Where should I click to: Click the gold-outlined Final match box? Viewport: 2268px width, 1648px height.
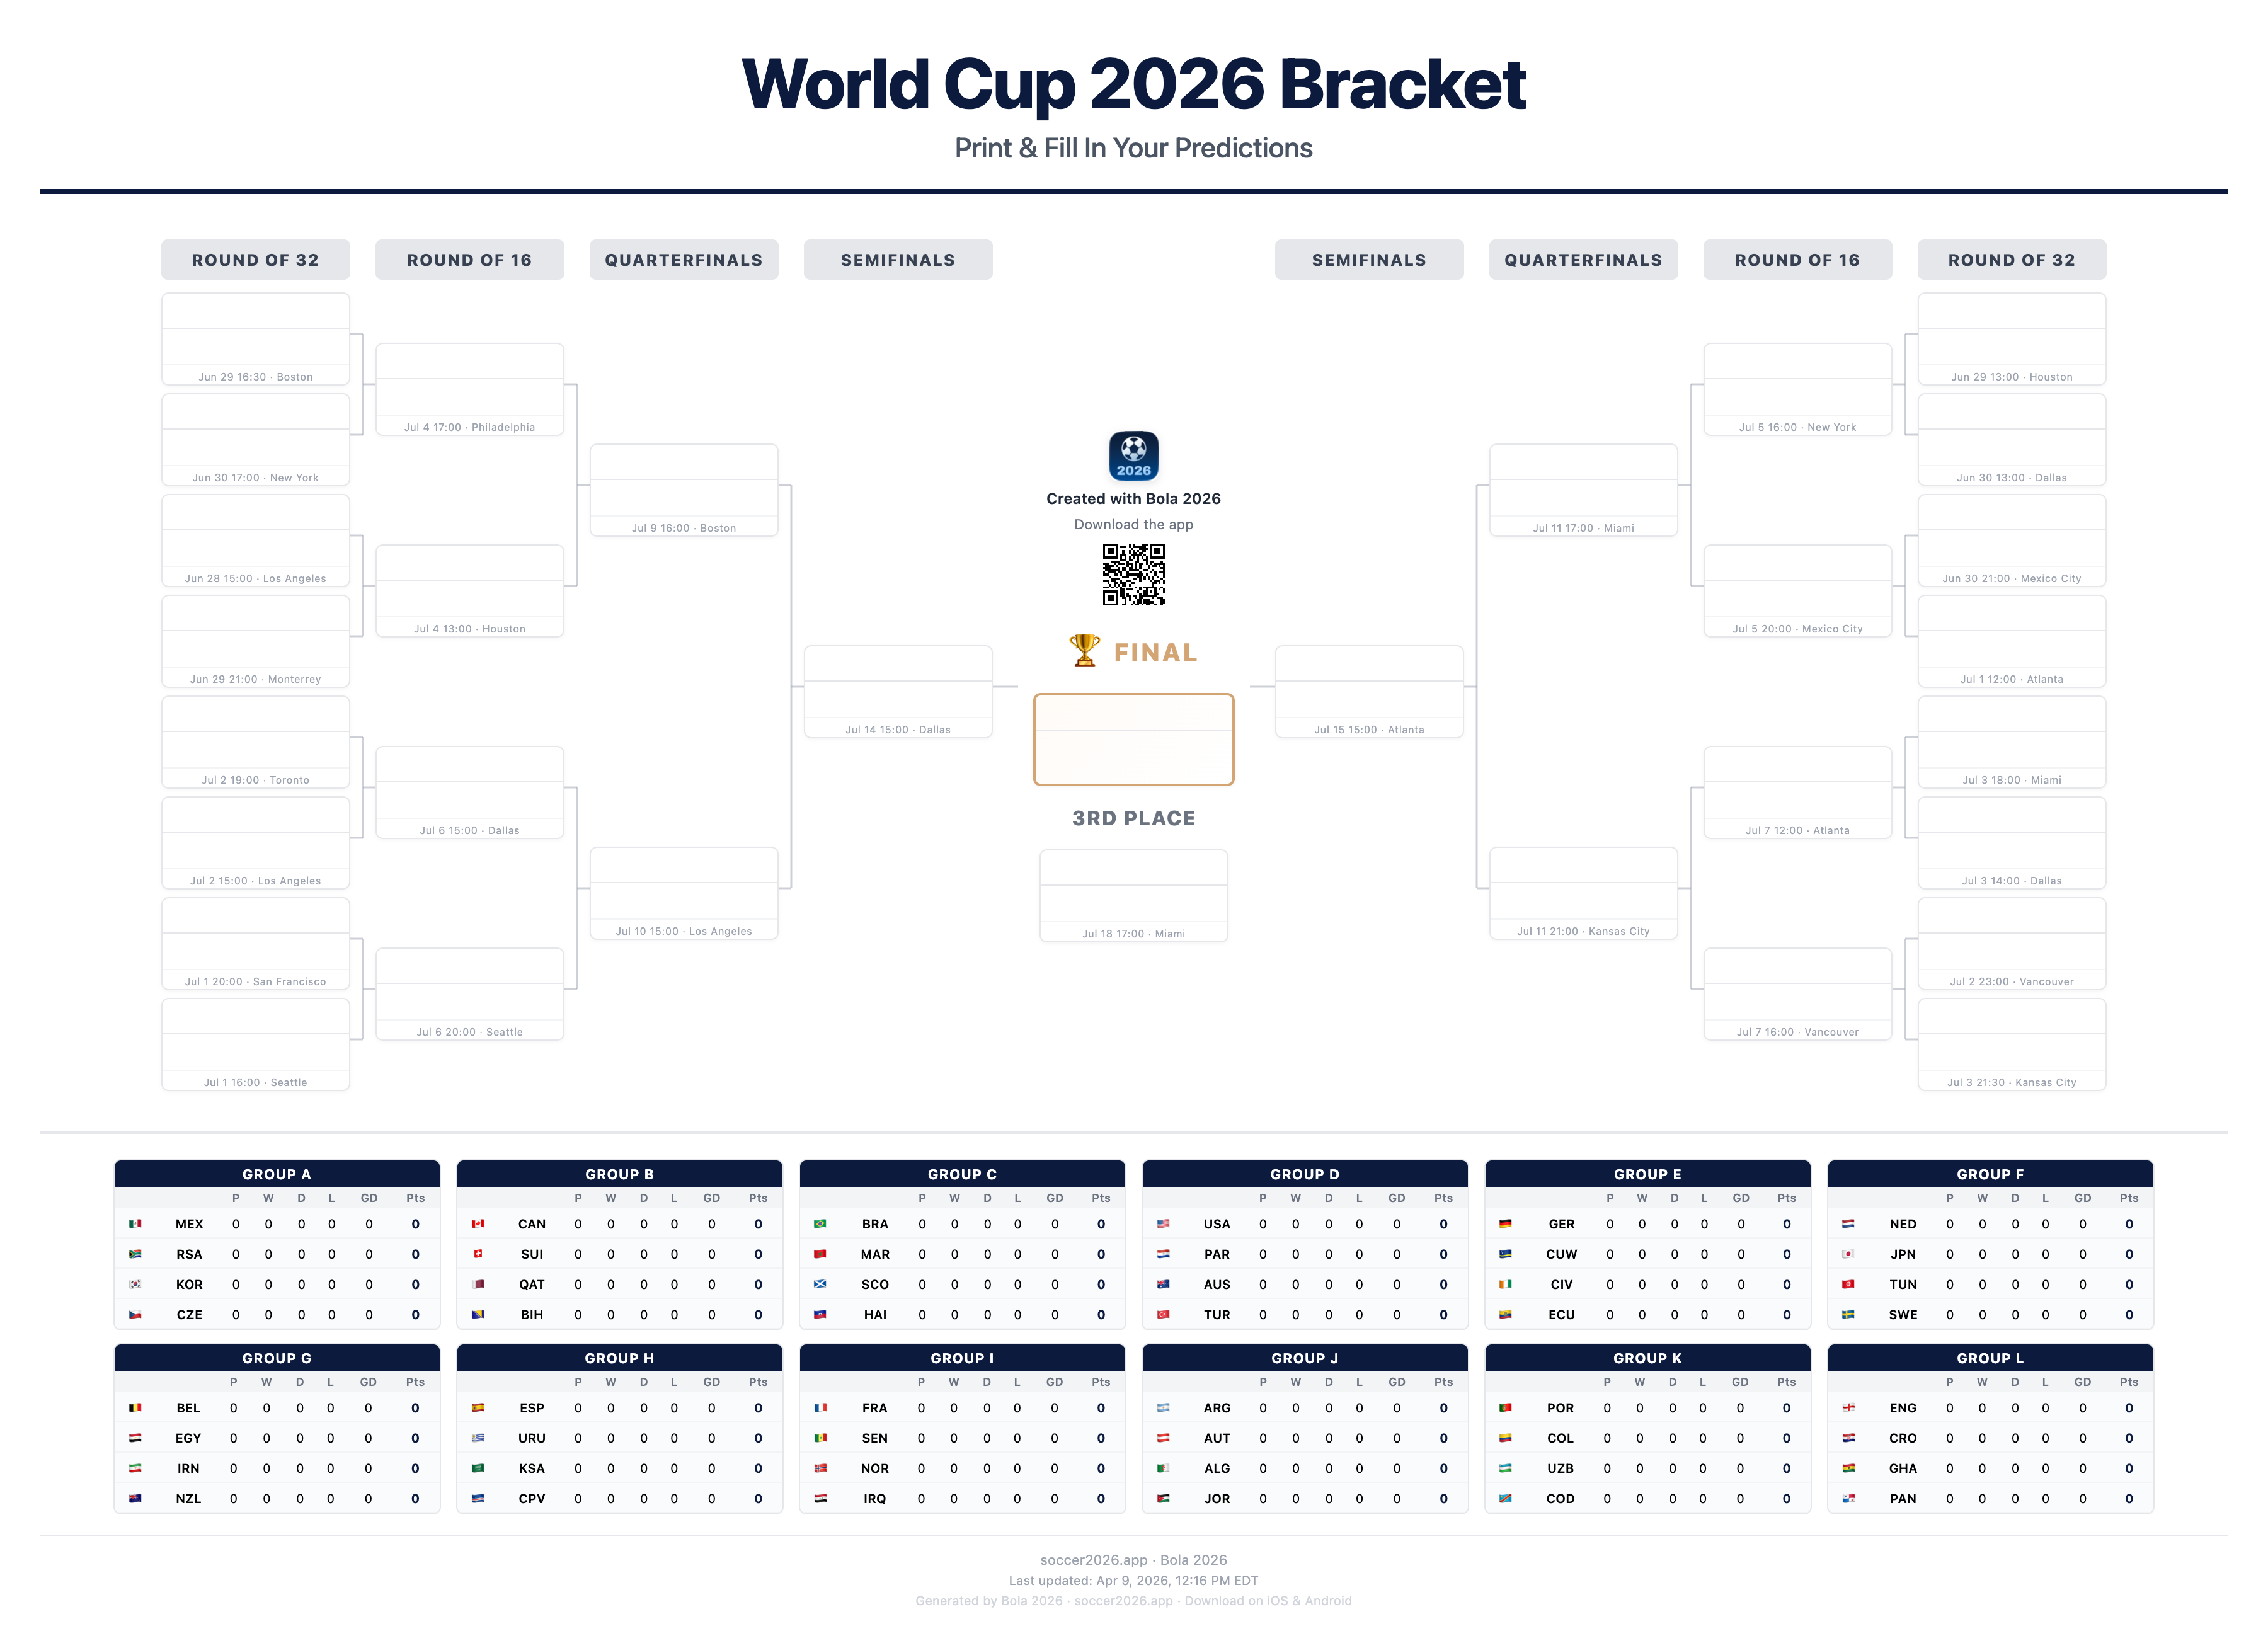1133,740
